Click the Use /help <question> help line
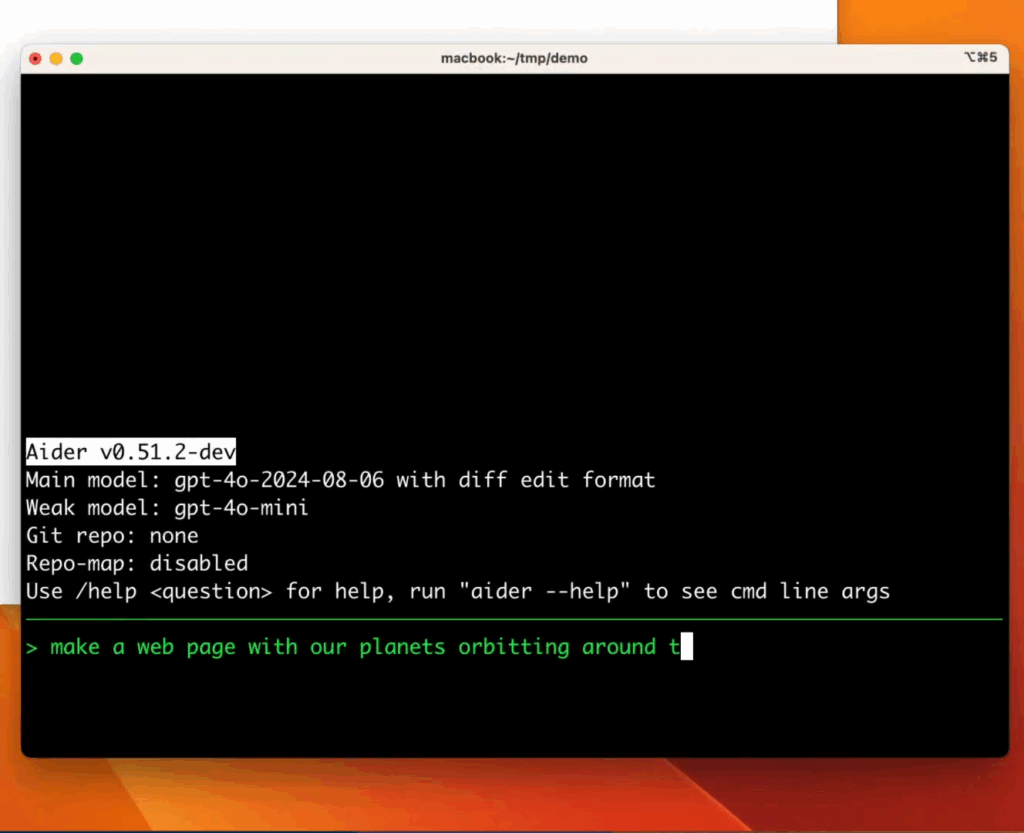The width and height of the screenshot is (1024, 833). click(x=458, y=591)
